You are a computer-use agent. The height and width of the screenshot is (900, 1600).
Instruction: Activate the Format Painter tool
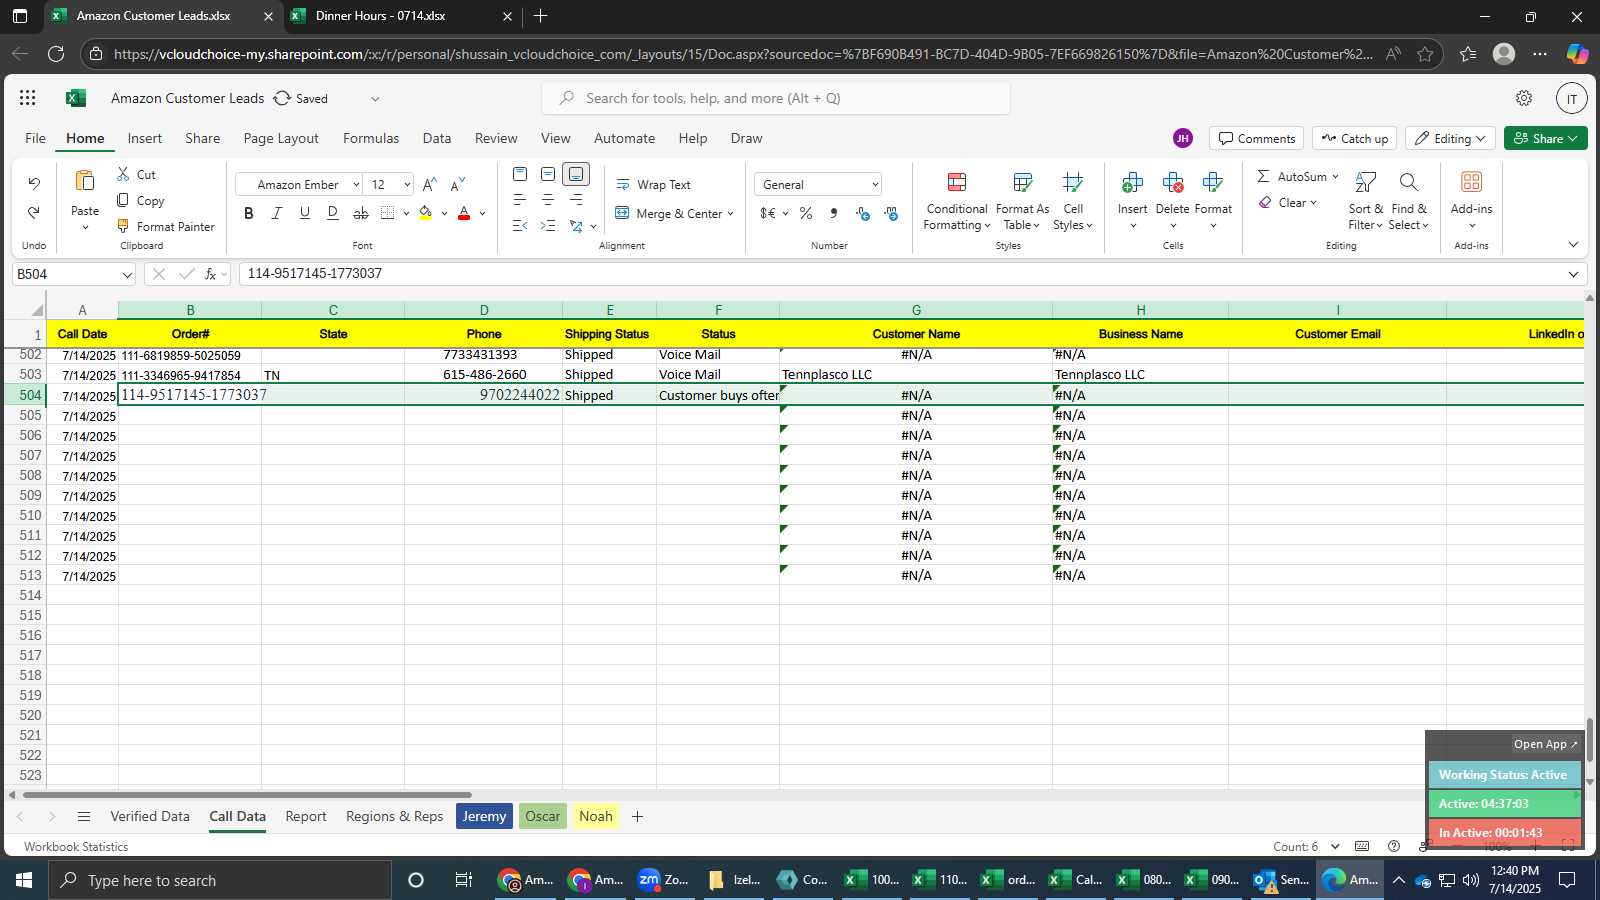[166, 226]
